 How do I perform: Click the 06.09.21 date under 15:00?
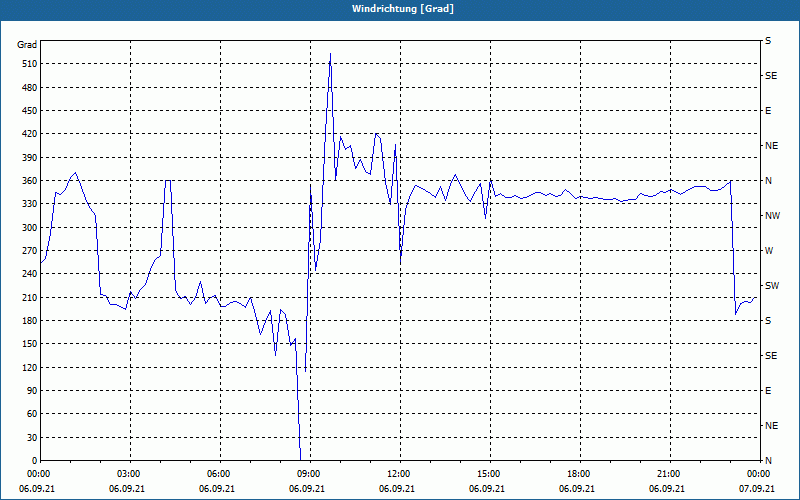[x=487, y=489]
